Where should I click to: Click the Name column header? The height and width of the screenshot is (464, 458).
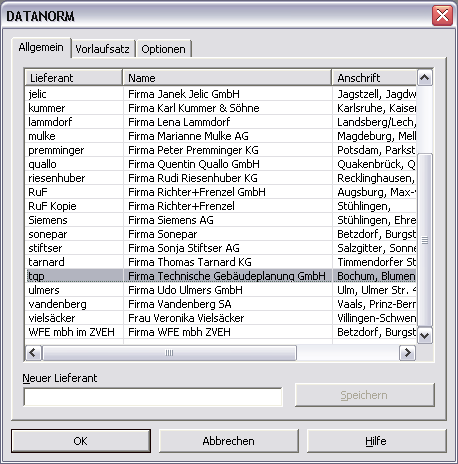[227, 78]
